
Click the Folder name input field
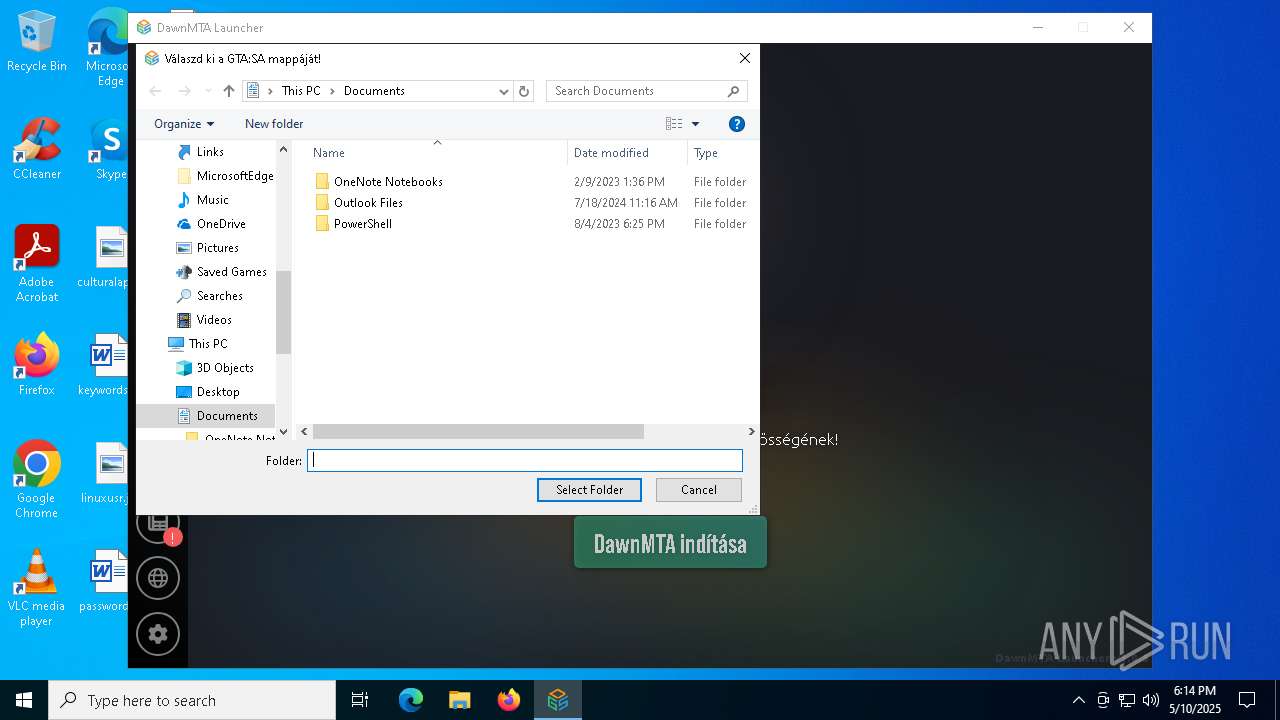point(525,461)
